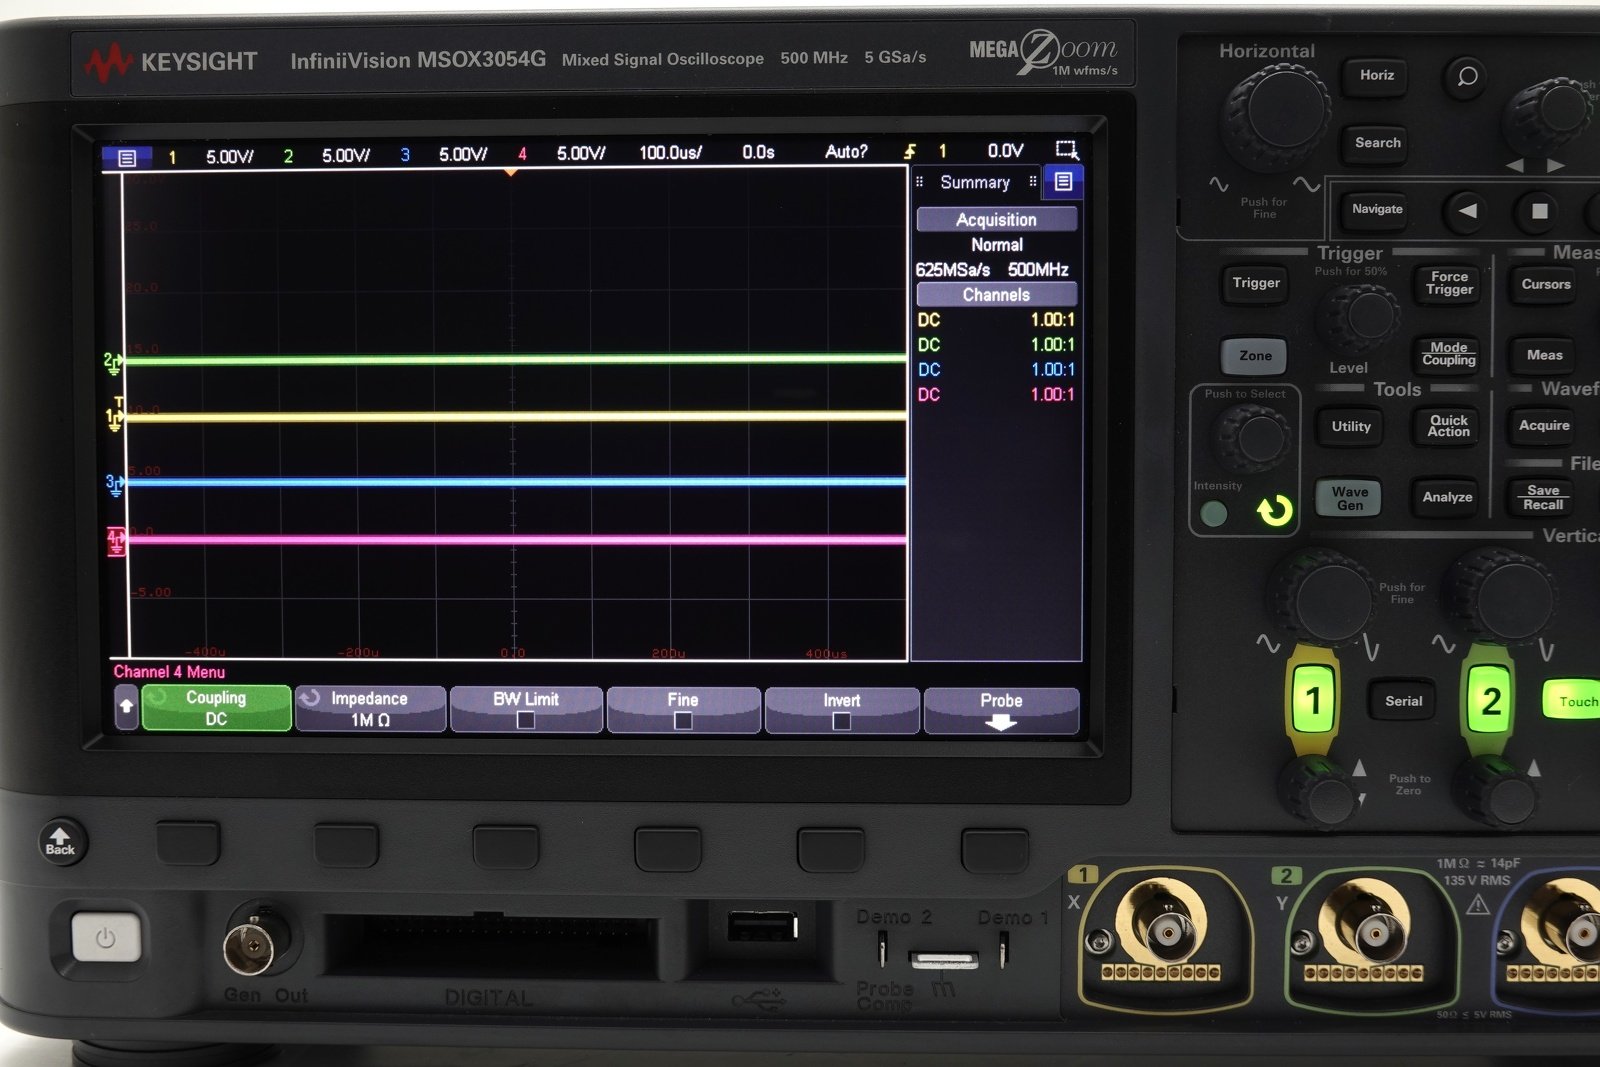The width and height of the screenshot is (1600, 1067).
Task: Select the channel 4 ground marker on graticule
Action: pos(117,541)
